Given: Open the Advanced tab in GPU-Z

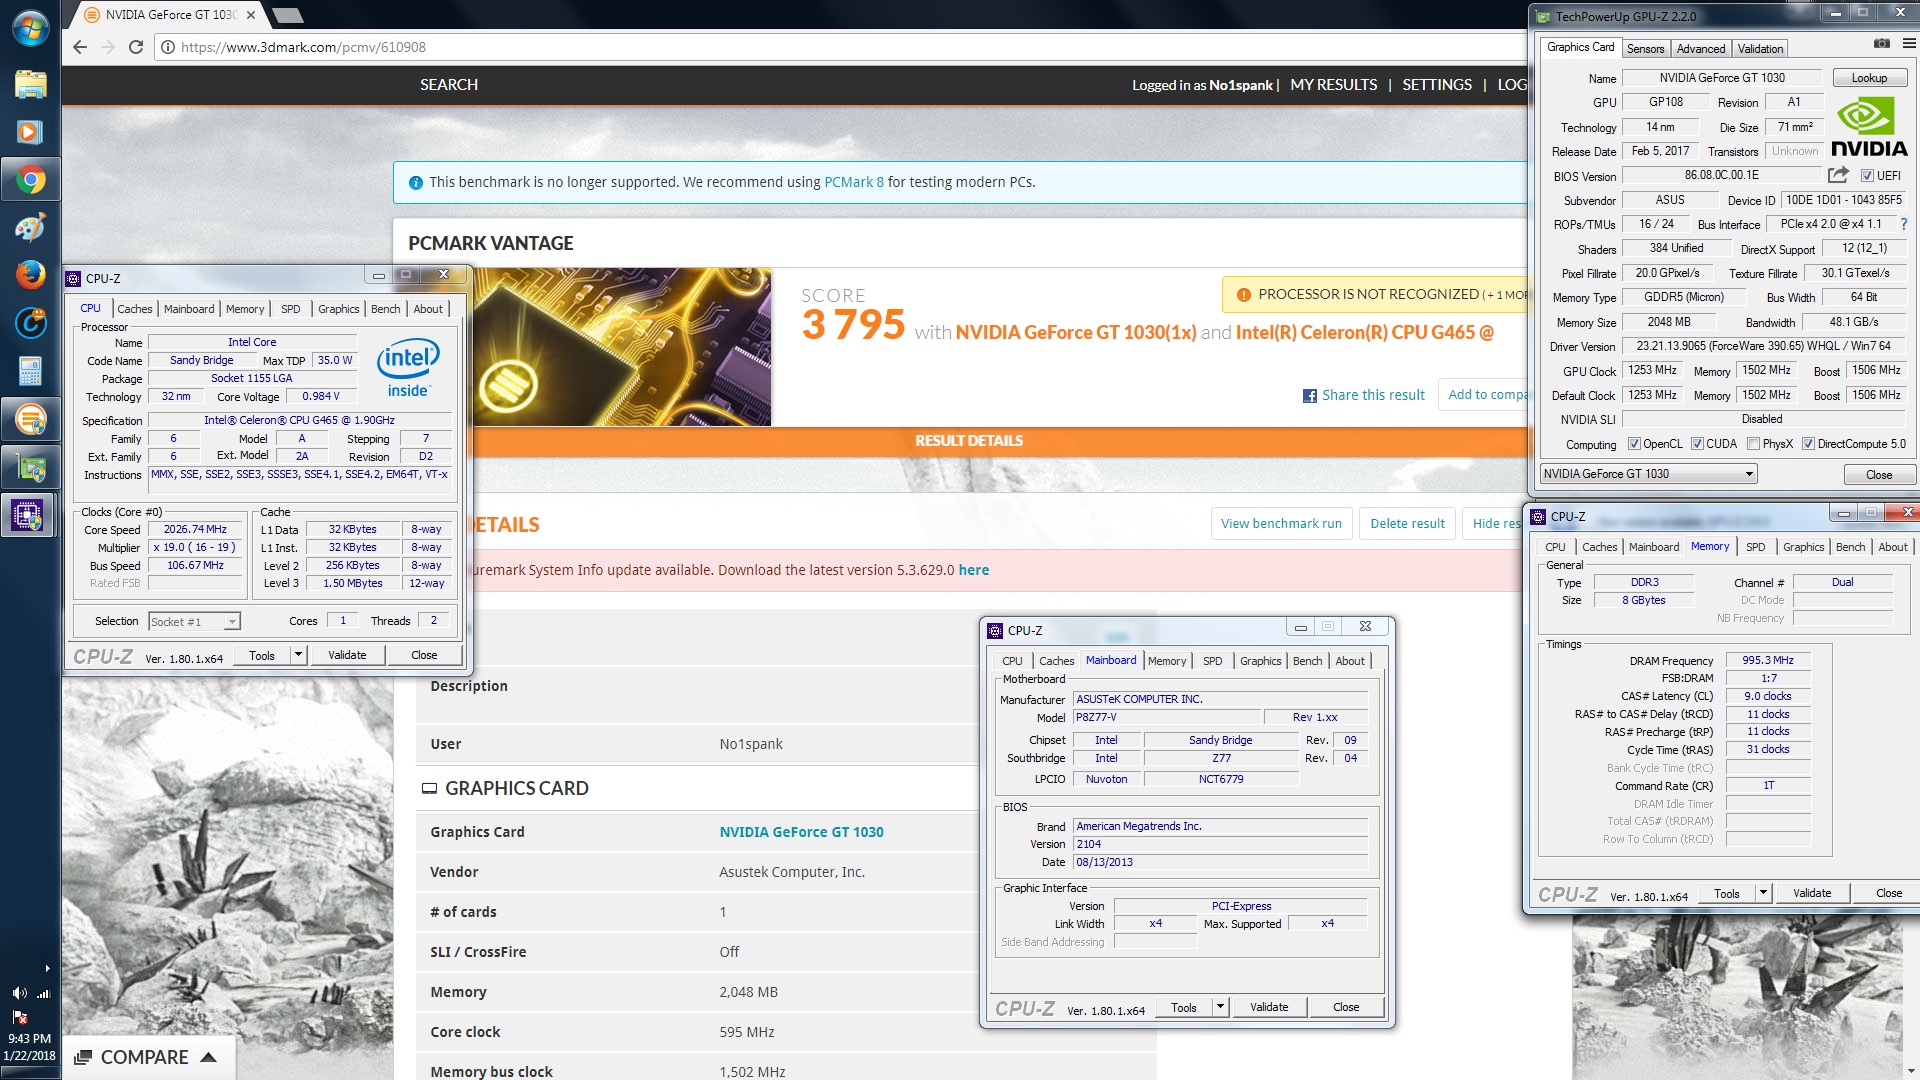Looking at the screenshot, I should (1700, 49).
